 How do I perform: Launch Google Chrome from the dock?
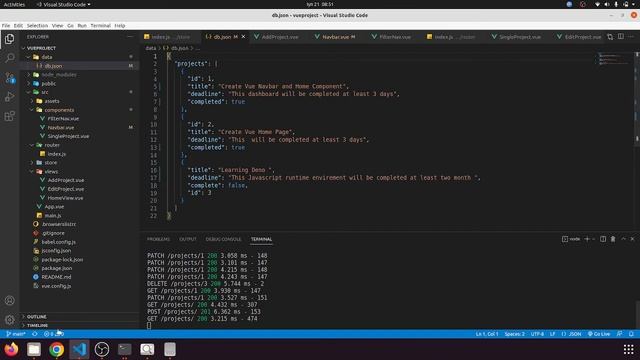[x=57, y=349]
